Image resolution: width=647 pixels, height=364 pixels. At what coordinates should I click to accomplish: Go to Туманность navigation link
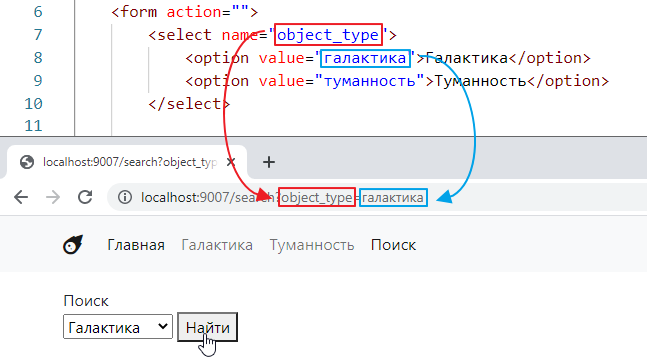[x=312, y=245]
